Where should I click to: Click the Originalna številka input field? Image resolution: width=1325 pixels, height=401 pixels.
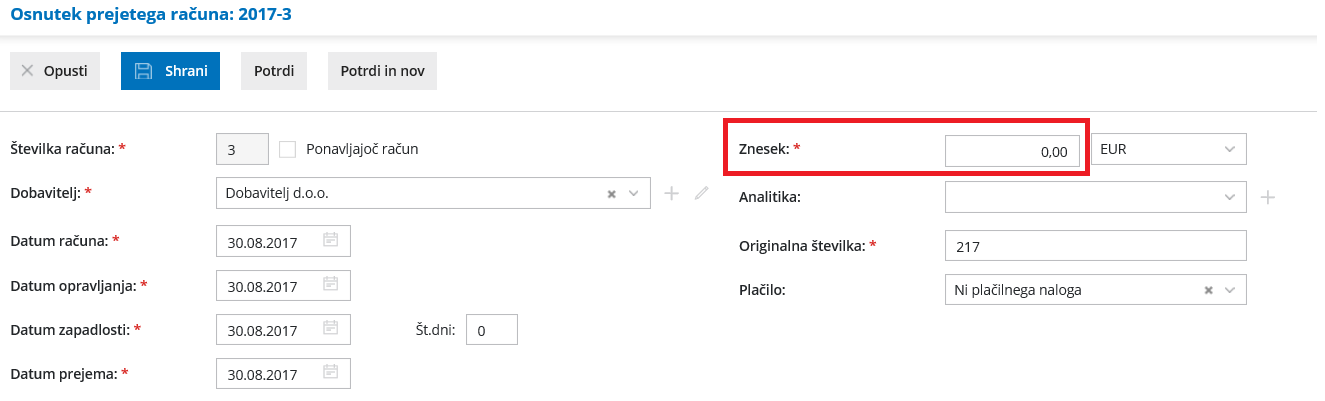point(1095,245)
